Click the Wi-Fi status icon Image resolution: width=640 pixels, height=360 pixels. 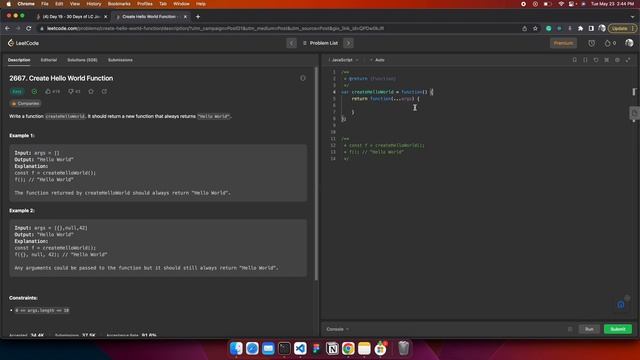(561, 4)
